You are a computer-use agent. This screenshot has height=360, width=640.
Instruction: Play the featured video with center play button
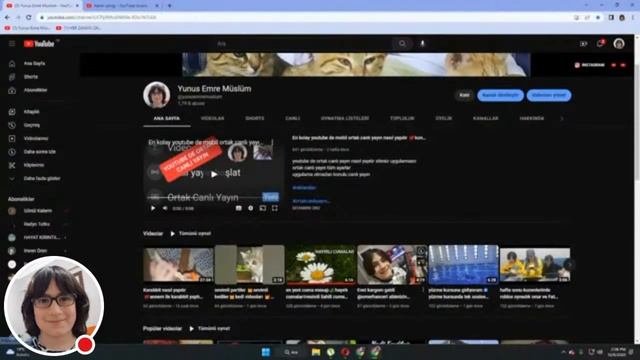pyautogui.click(x=214, y=174)
